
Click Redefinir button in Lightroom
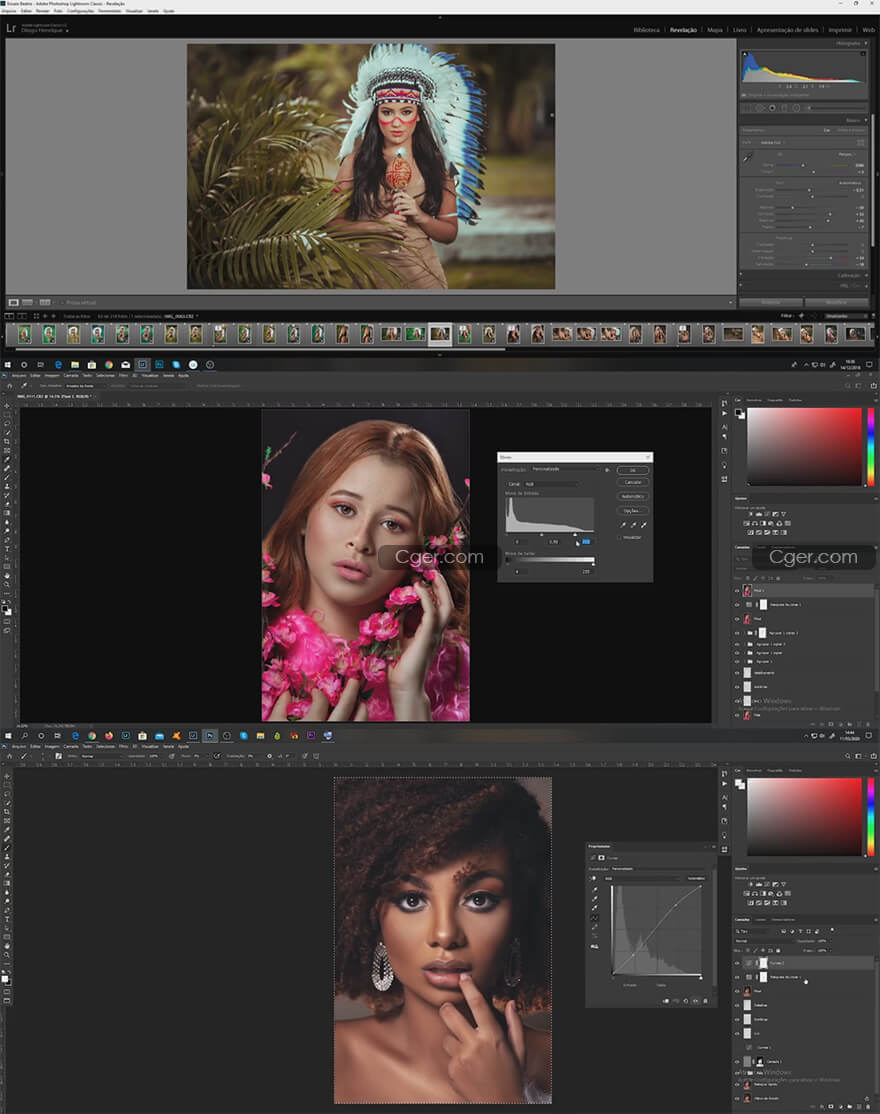[836, 302]
